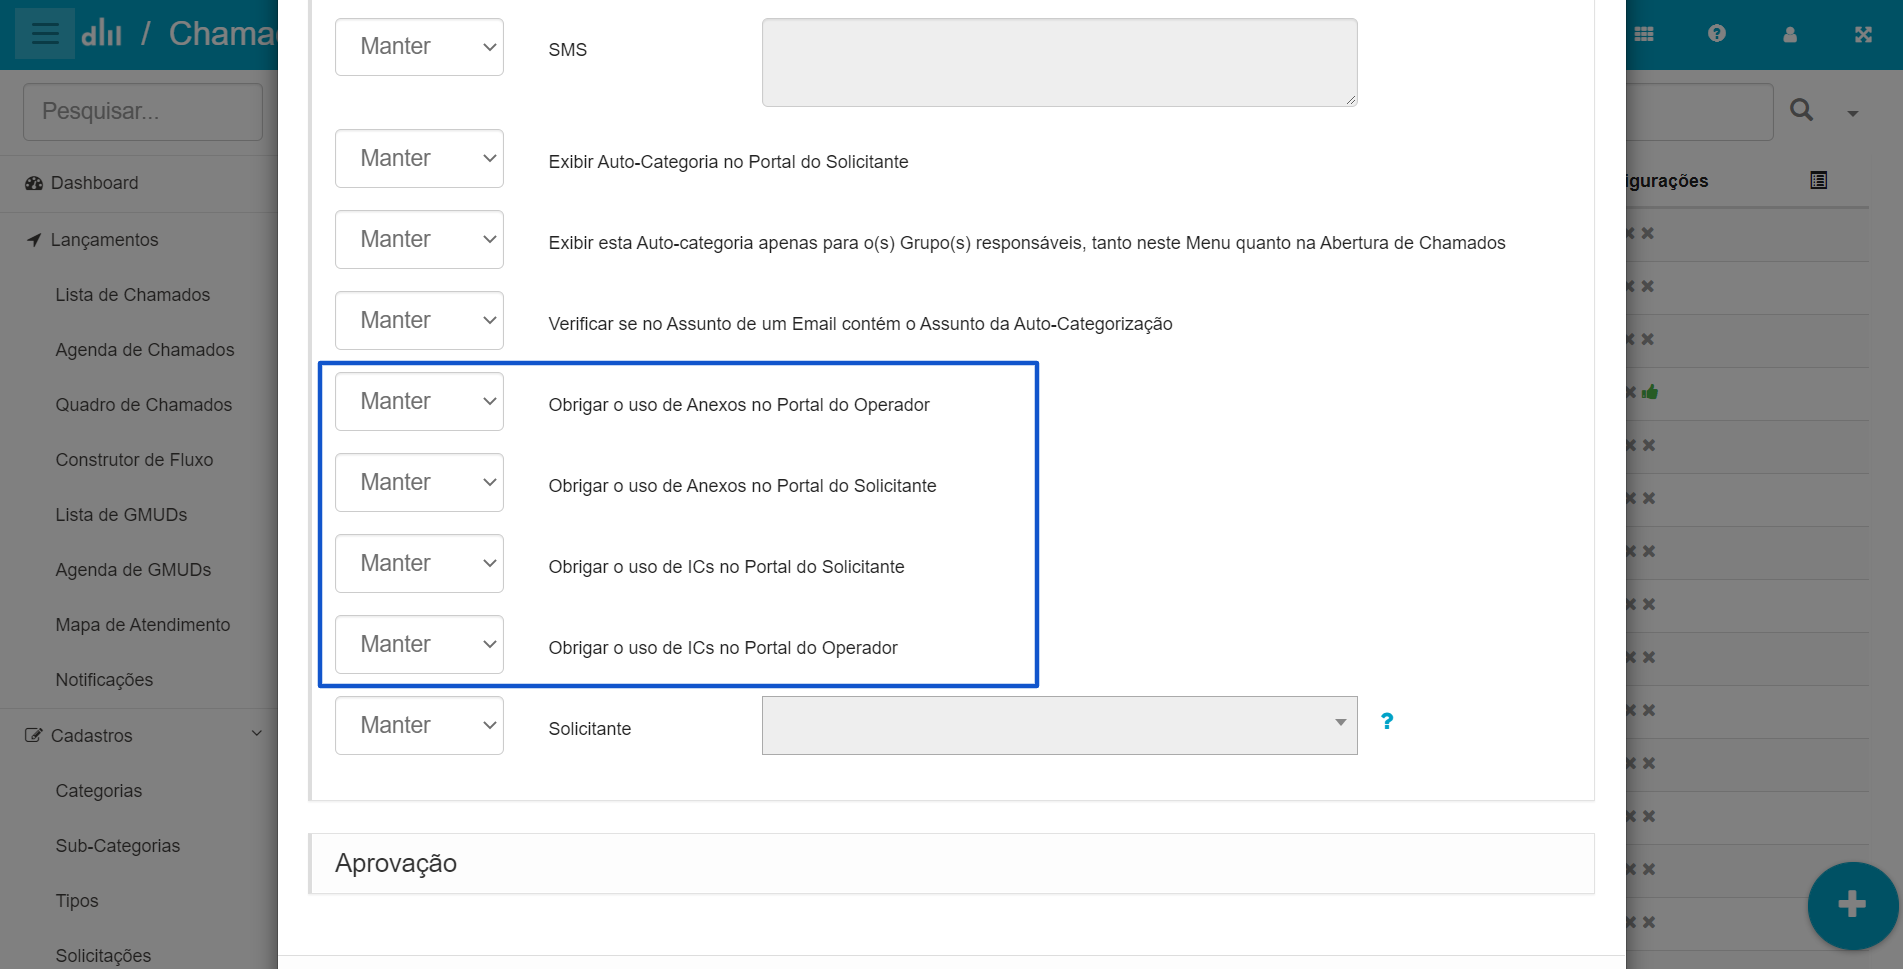Image resolution: width=1903 pixels, height=969 pixels.
Task: Open Agenda de Chamados
Action: click(145, 350)
